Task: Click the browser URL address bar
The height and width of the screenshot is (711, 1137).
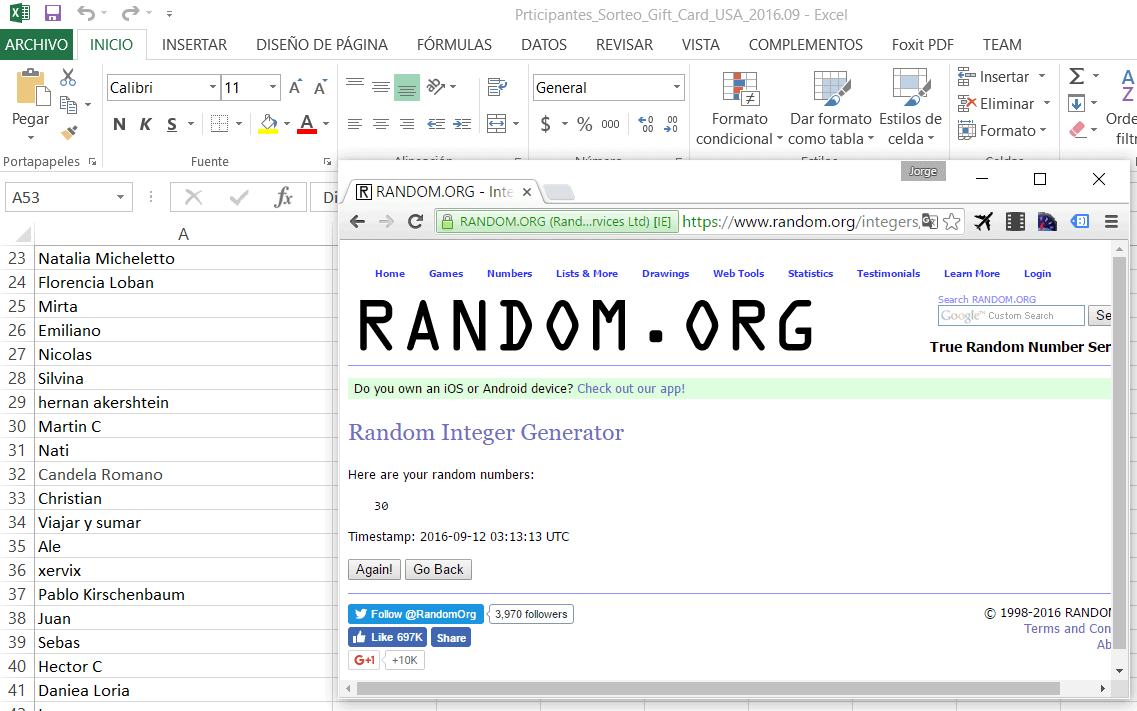Action: (801, 222)
